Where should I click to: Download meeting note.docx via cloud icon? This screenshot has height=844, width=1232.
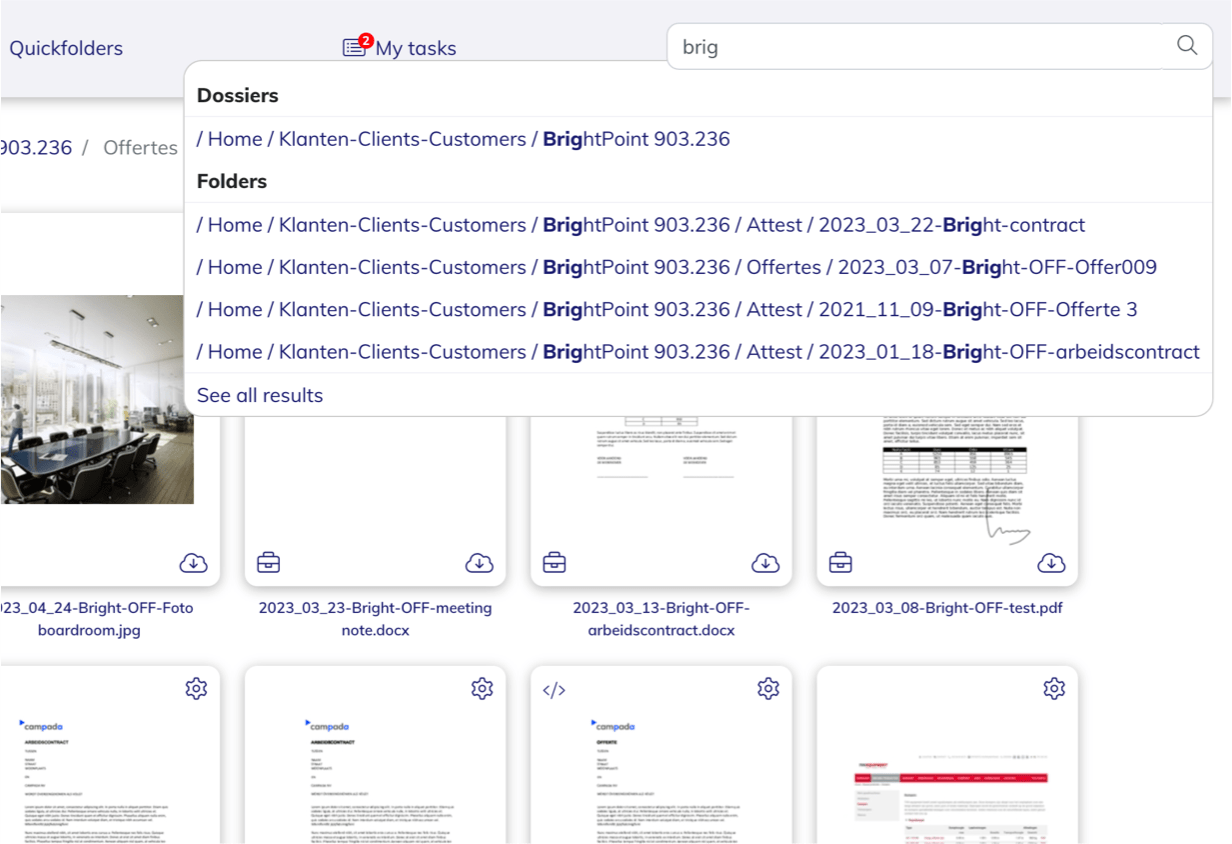click(x=479, y=563)
